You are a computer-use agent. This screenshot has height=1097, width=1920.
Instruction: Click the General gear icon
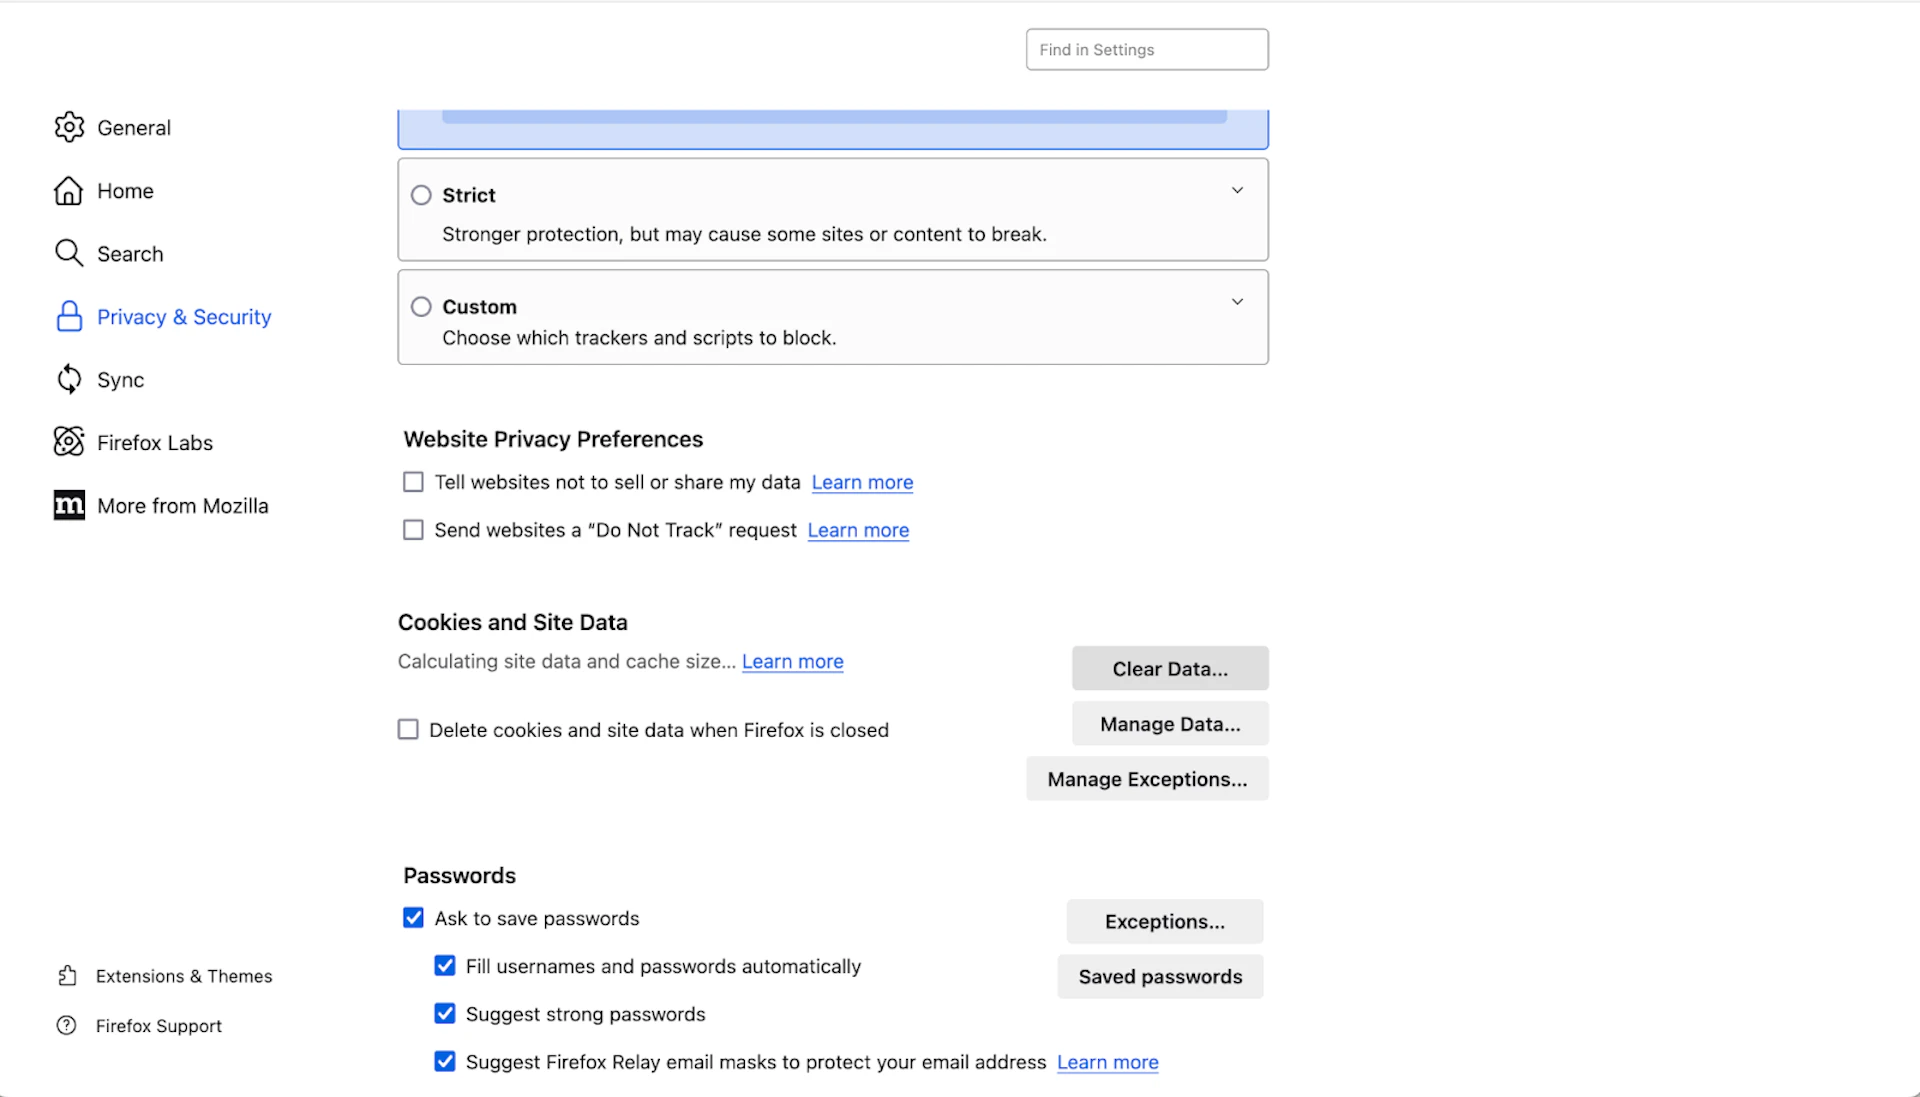click(x=69, y=127)
